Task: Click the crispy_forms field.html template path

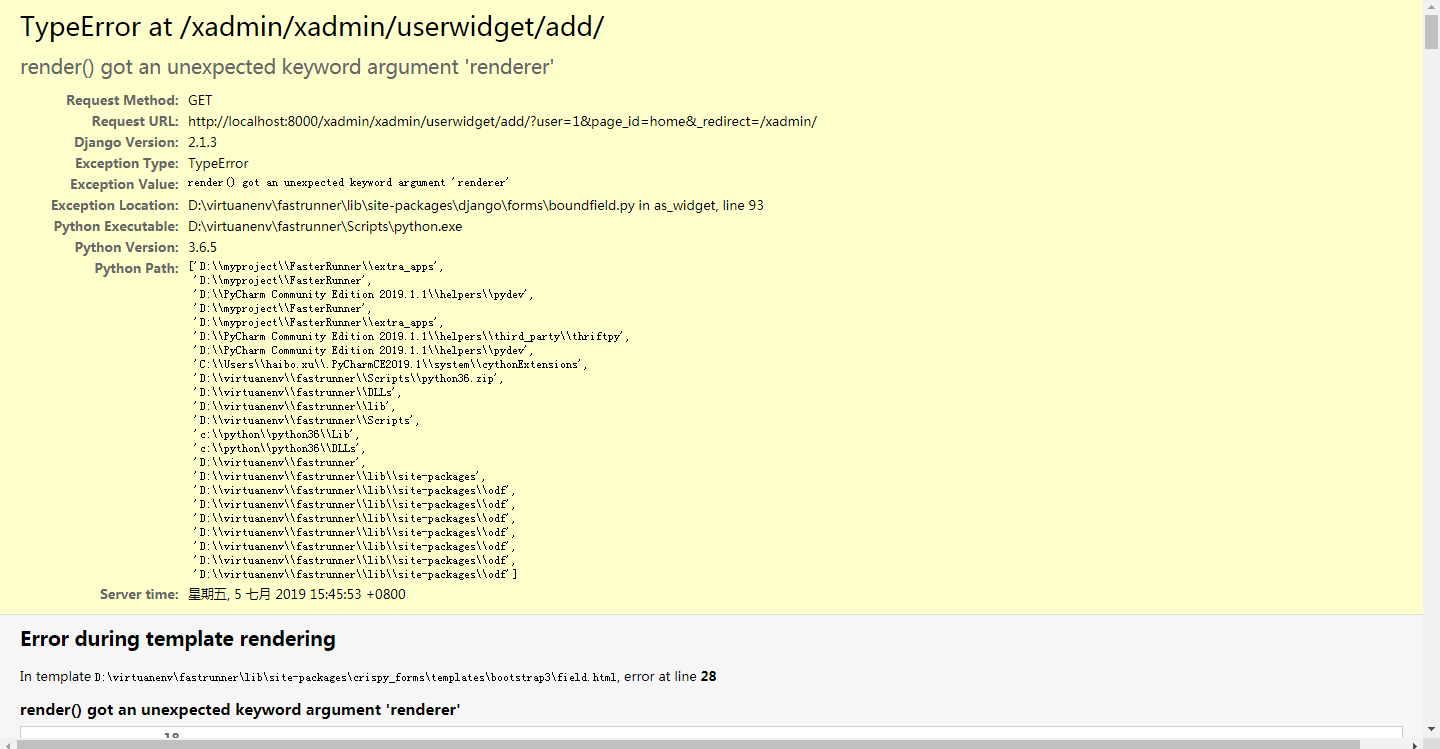Action: click(x=356, y=677)
